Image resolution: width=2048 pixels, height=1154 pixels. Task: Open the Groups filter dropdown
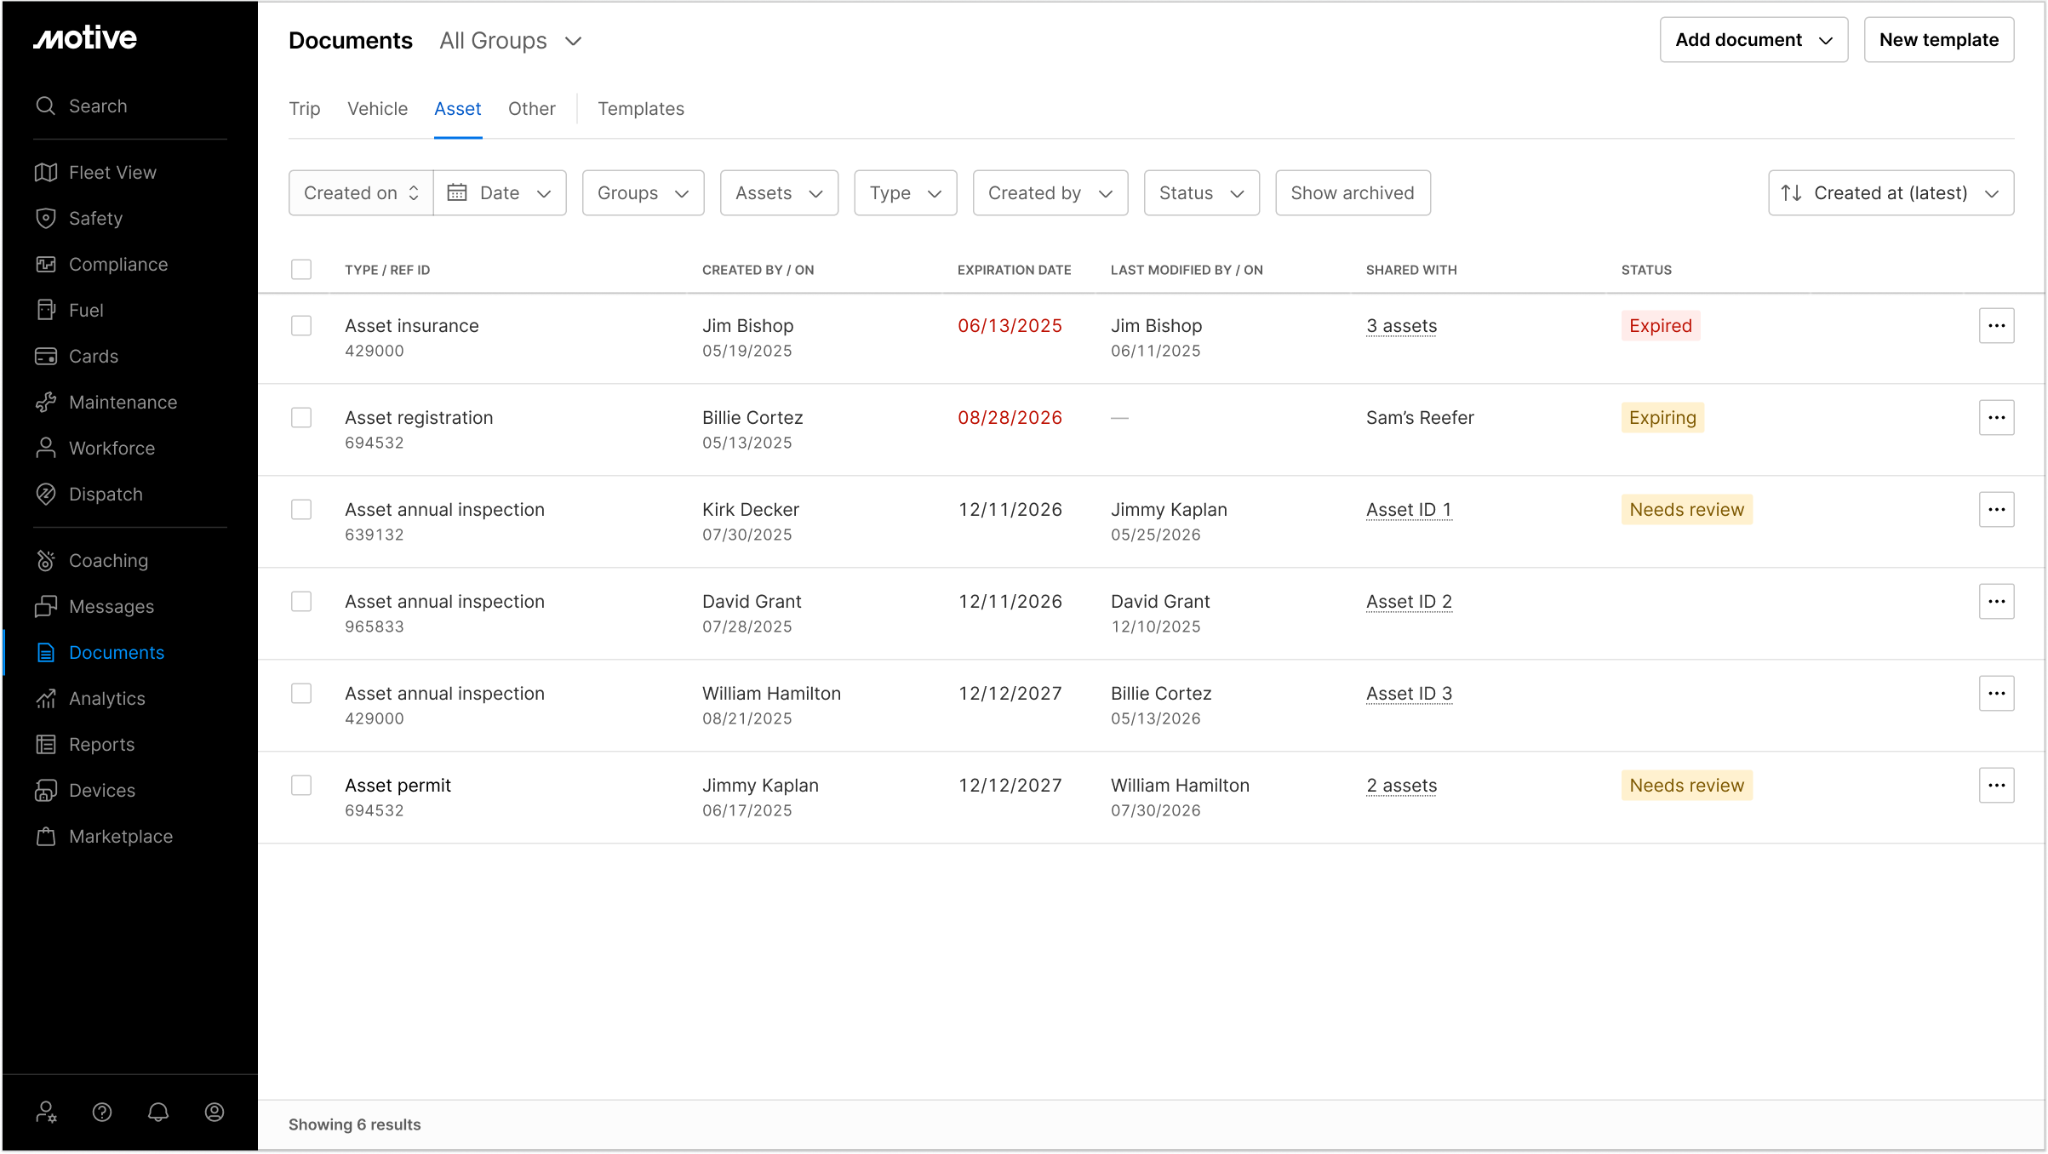(x=643, y=193)
